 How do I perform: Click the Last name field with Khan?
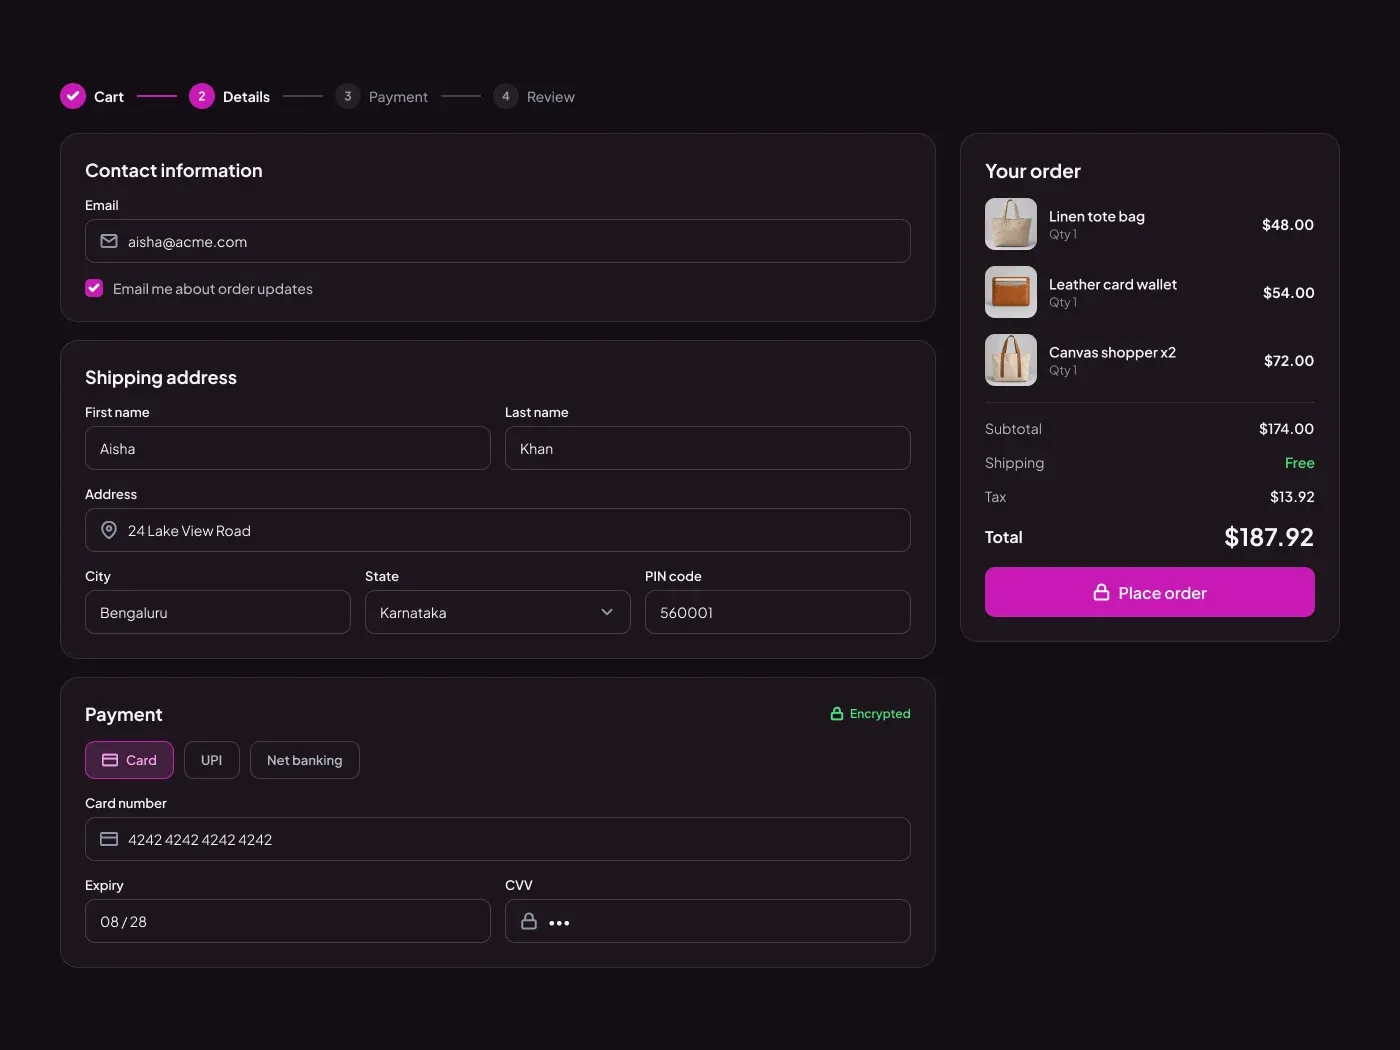pyautogui.click(x=708, y=448)
